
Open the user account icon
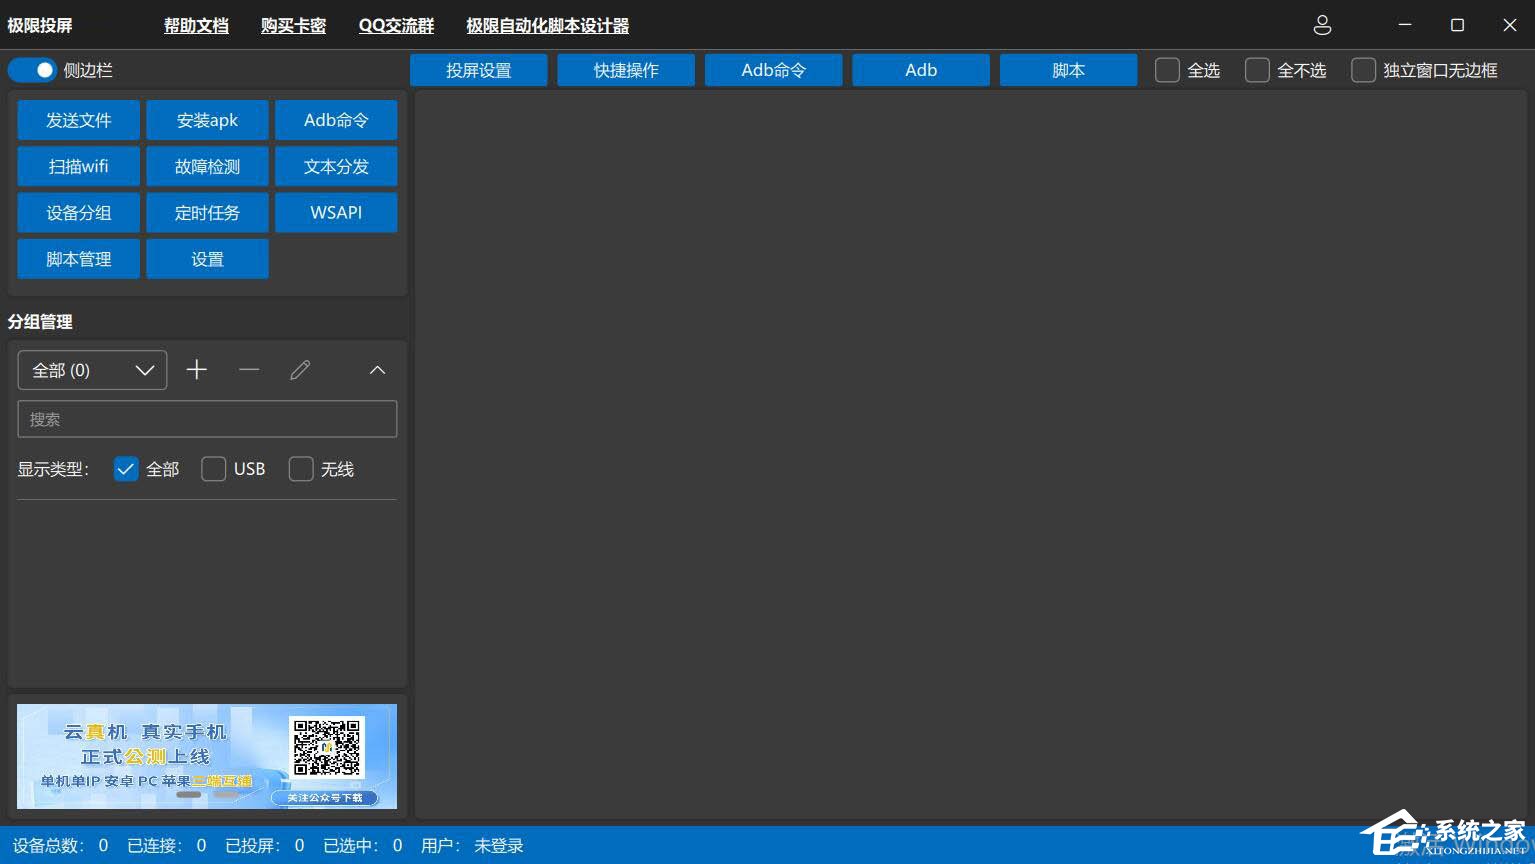coord(1322,25)
